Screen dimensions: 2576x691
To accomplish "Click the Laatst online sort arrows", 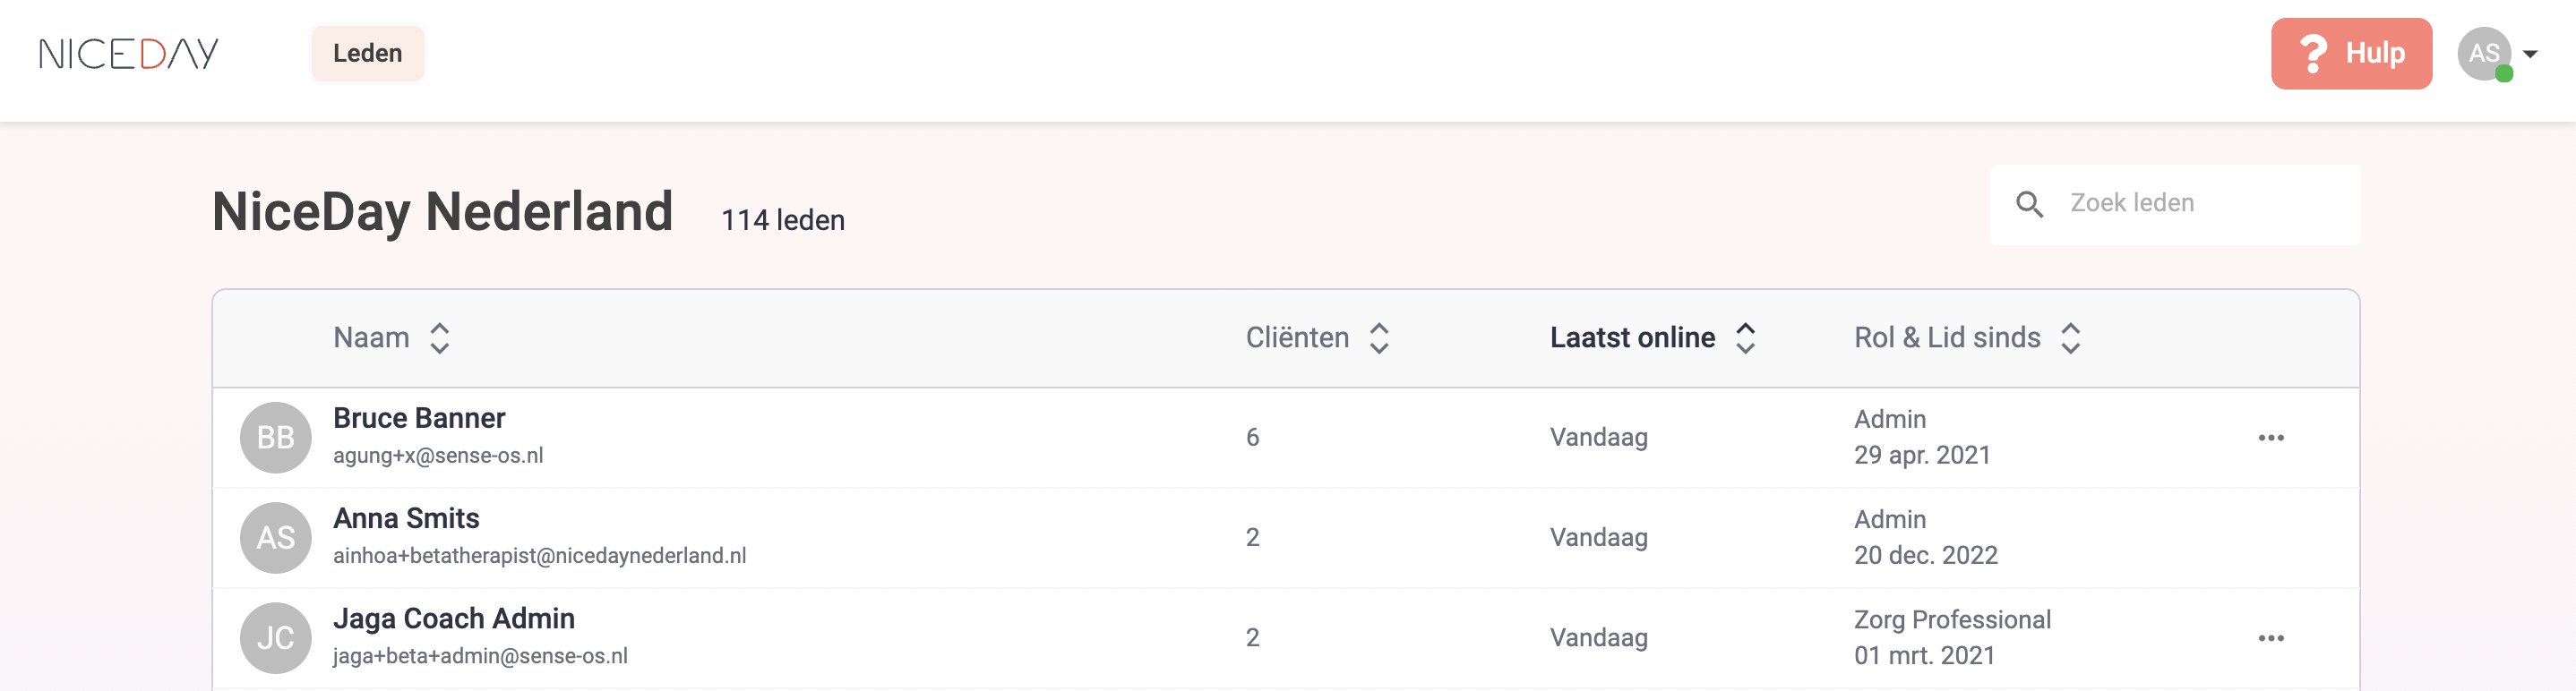I will point(1745,338).
